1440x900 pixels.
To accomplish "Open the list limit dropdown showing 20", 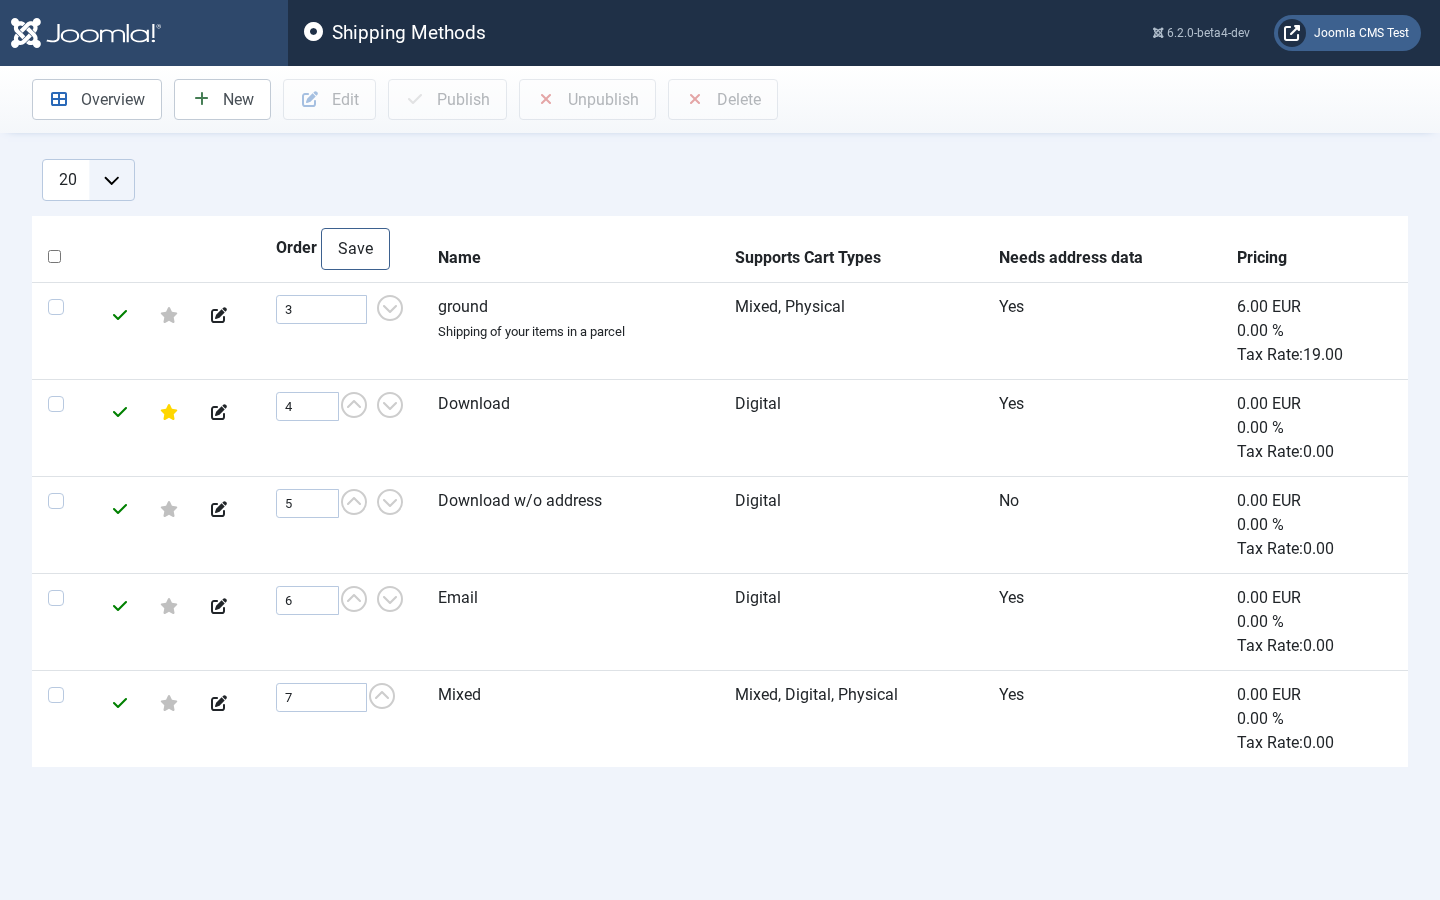I will click(x=88, y=180).
